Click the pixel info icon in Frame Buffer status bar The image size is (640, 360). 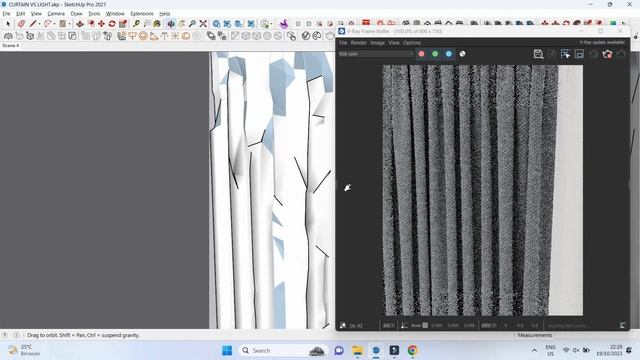tap(343, 325)
